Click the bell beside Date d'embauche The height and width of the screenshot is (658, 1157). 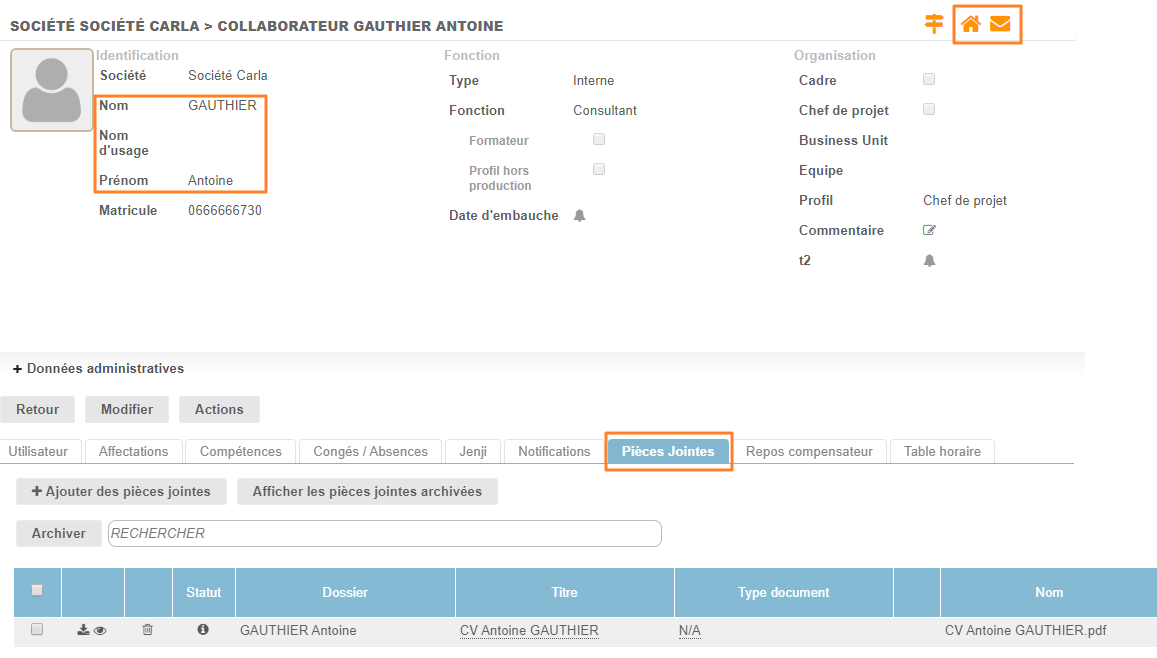pos(579,216)
